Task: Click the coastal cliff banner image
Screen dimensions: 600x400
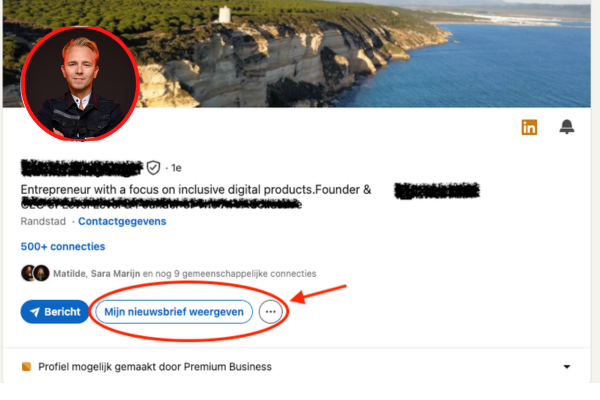Action: 364,54
